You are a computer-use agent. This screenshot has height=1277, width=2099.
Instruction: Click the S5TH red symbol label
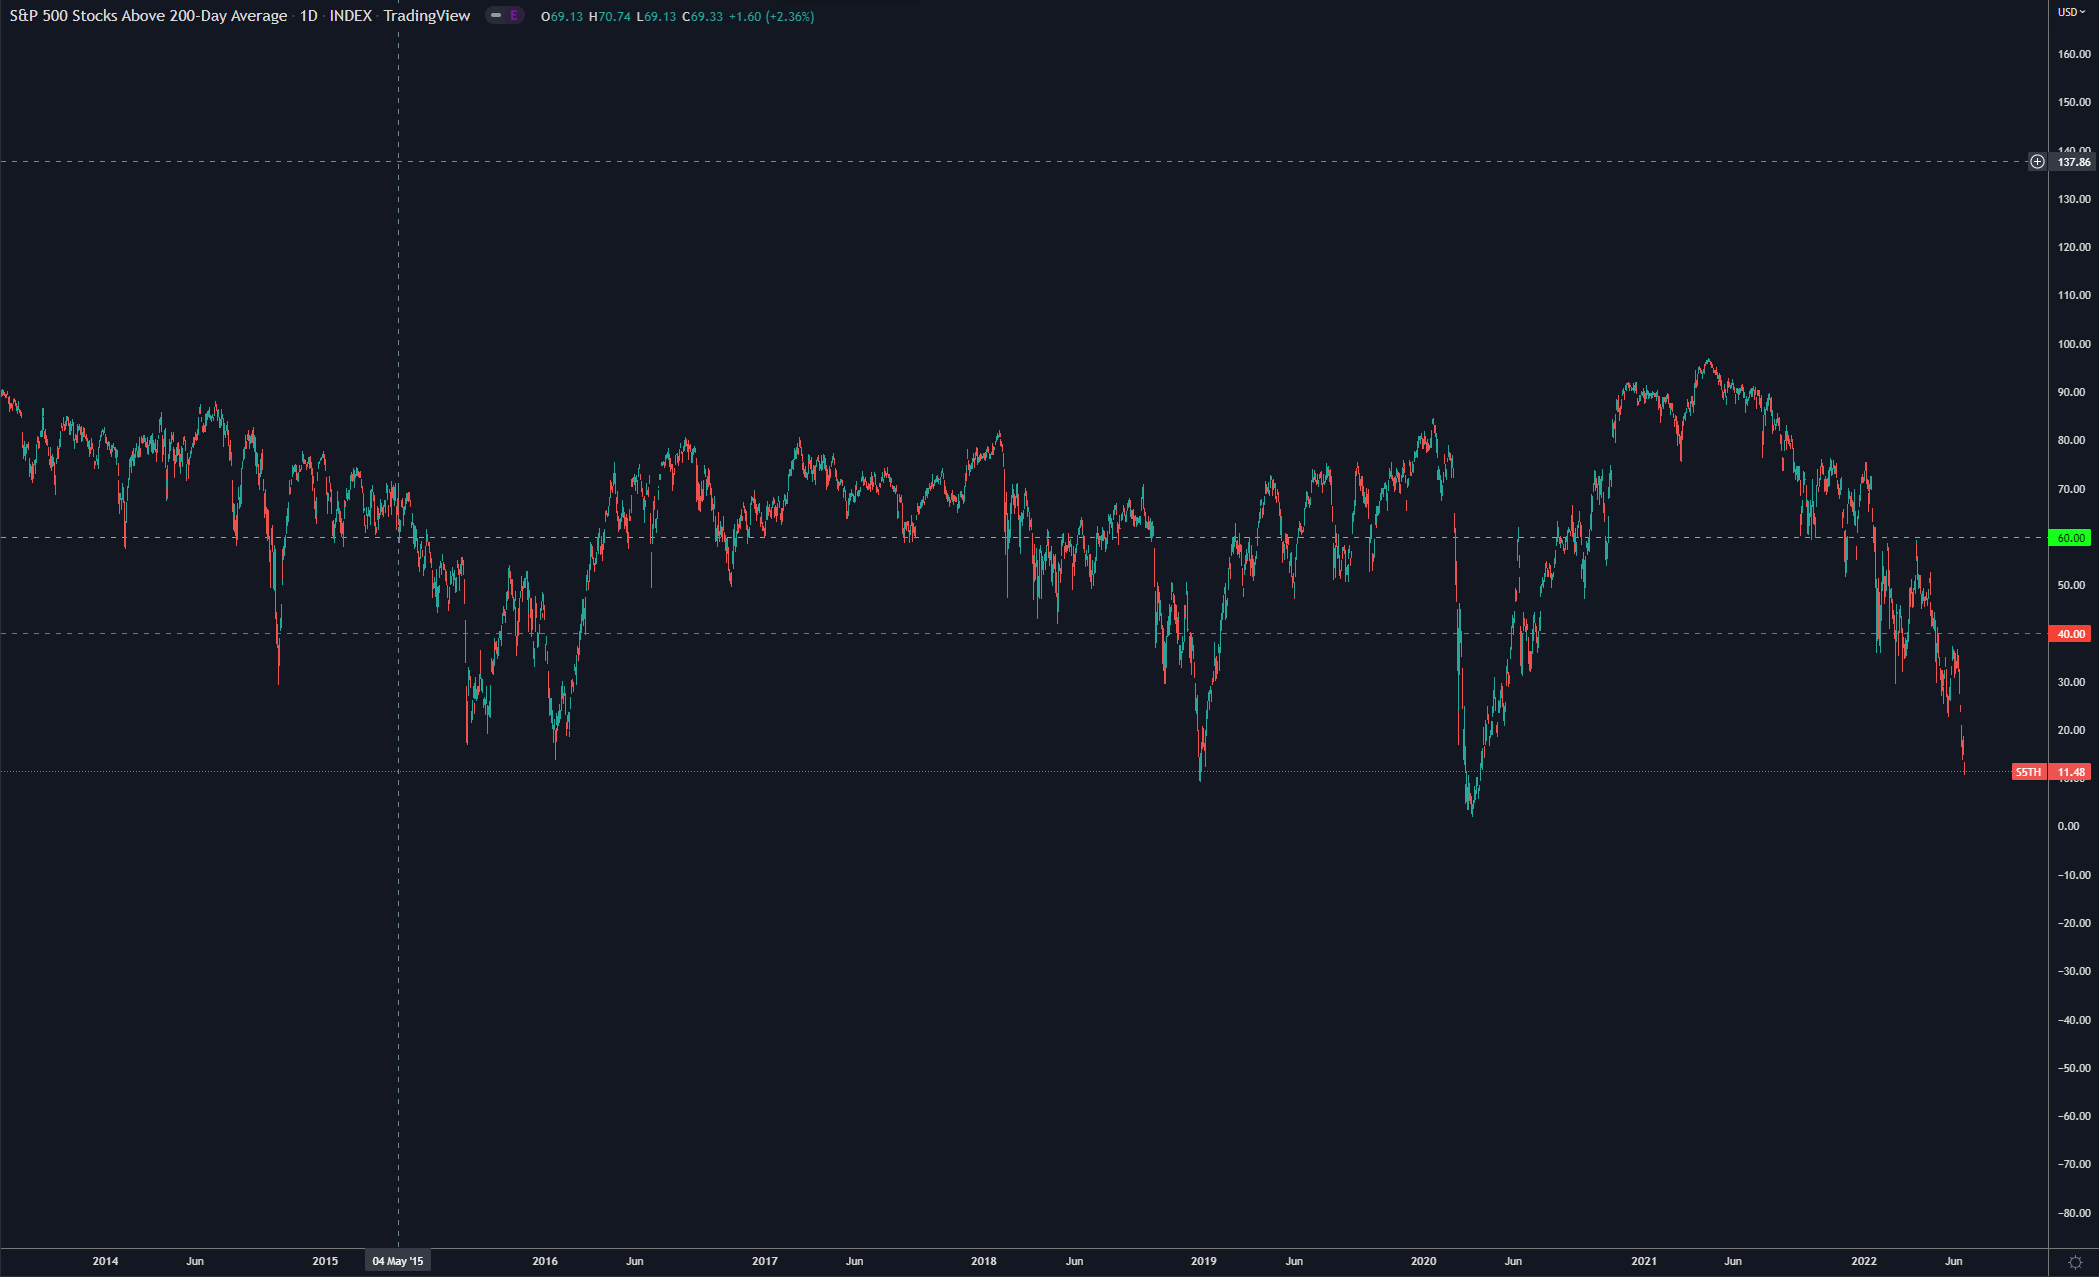[2028, 772]
